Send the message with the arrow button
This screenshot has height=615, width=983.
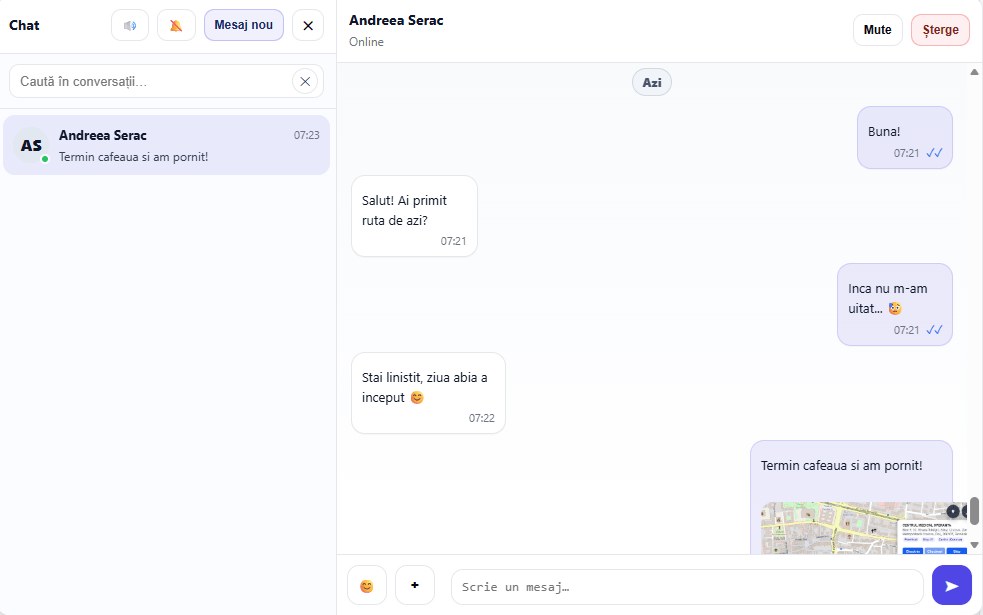[x=952, y=586]
